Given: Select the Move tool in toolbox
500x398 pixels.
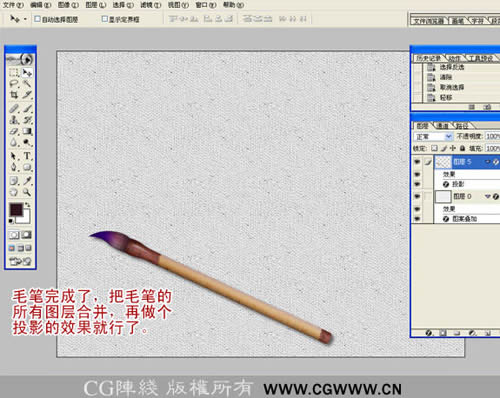Looking at the screenshot, I should click(27, 72).
